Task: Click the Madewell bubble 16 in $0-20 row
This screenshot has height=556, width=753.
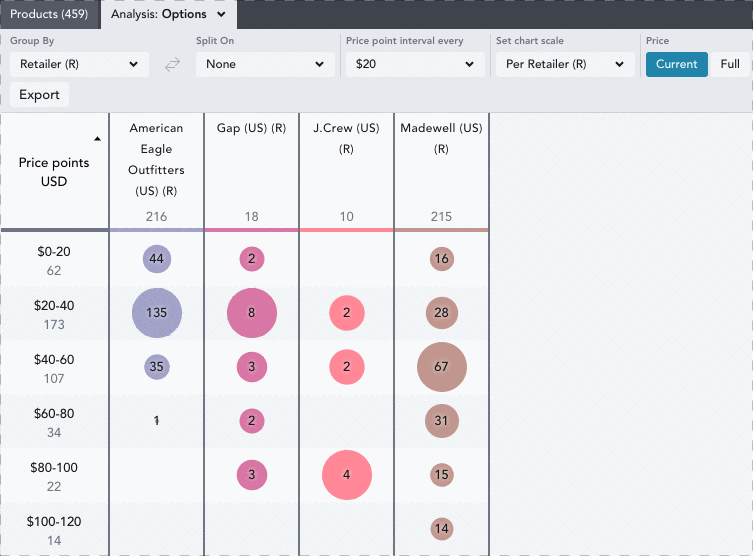Action: pos(442,259)
